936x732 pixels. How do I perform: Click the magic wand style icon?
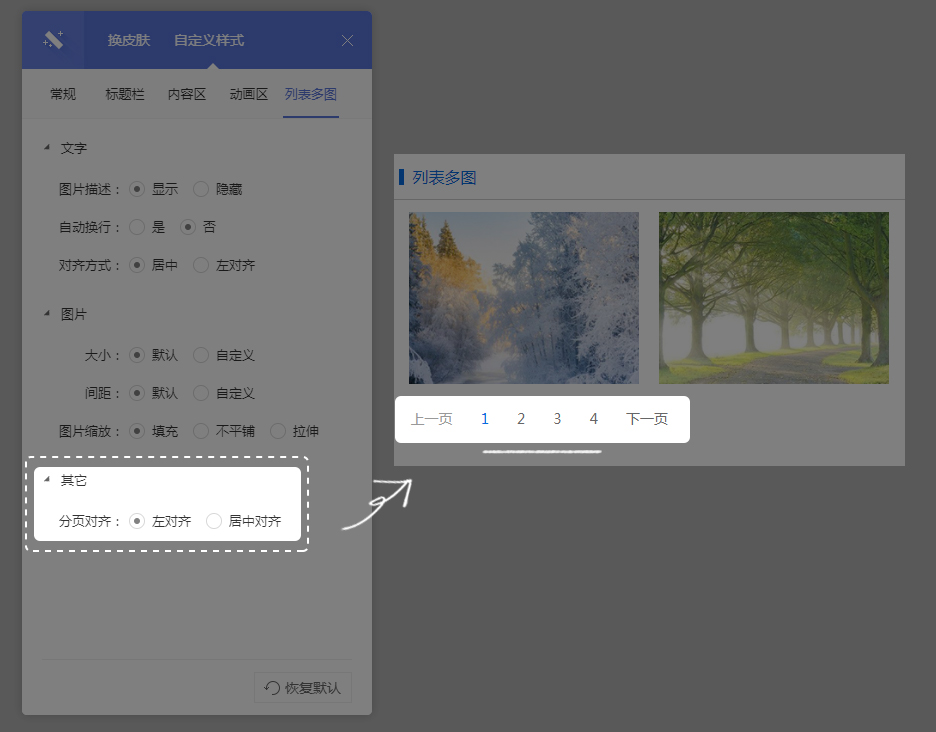click(x=53, y=40)
